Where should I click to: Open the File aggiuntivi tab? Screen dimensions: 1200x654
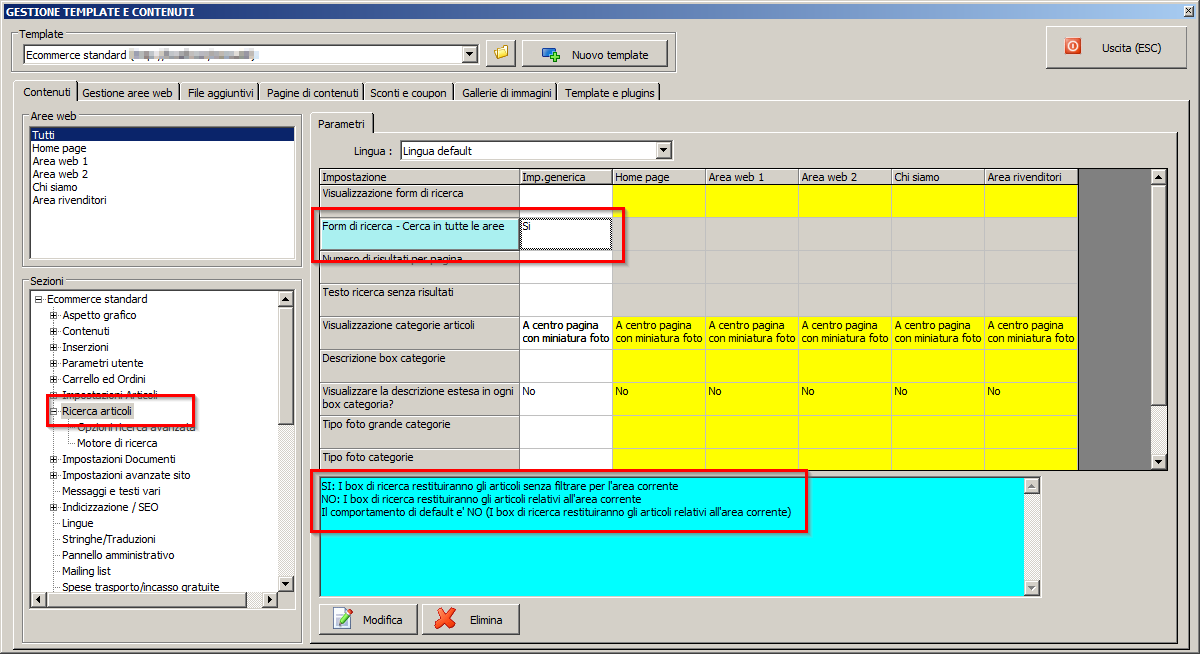[x=220, y=93]
